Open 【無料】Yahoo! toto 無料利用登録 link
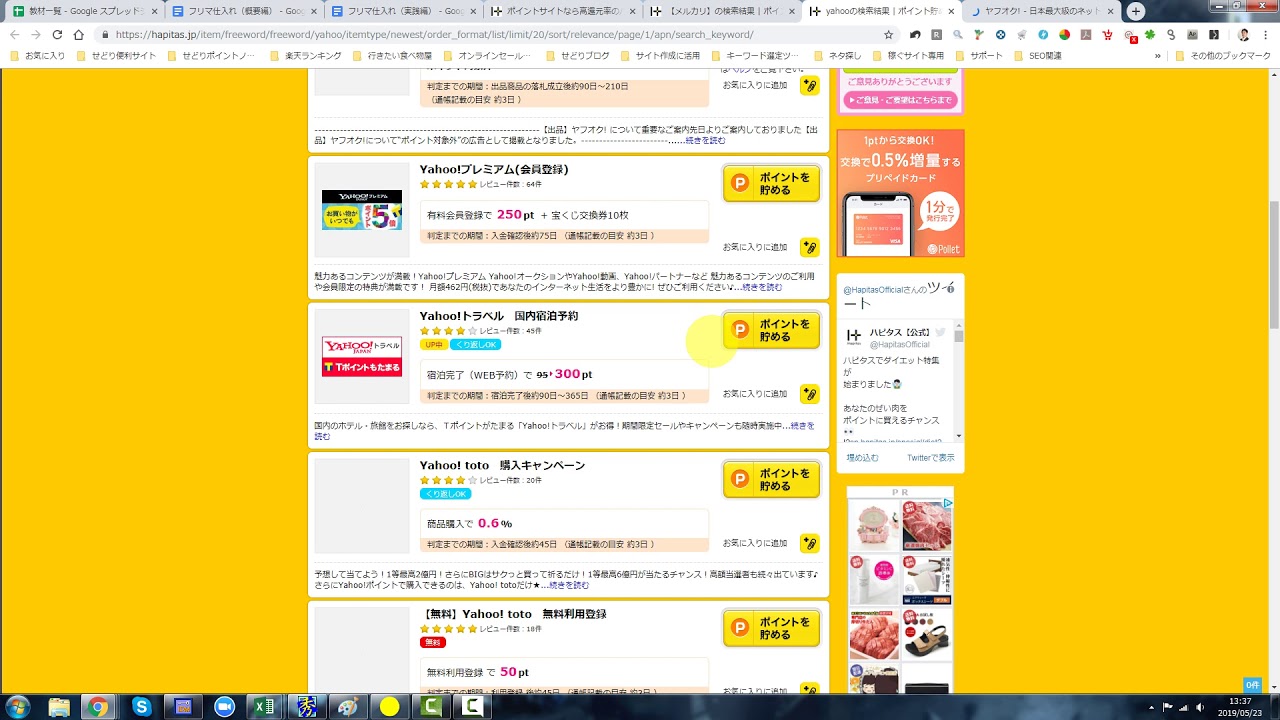 [513, 614]
